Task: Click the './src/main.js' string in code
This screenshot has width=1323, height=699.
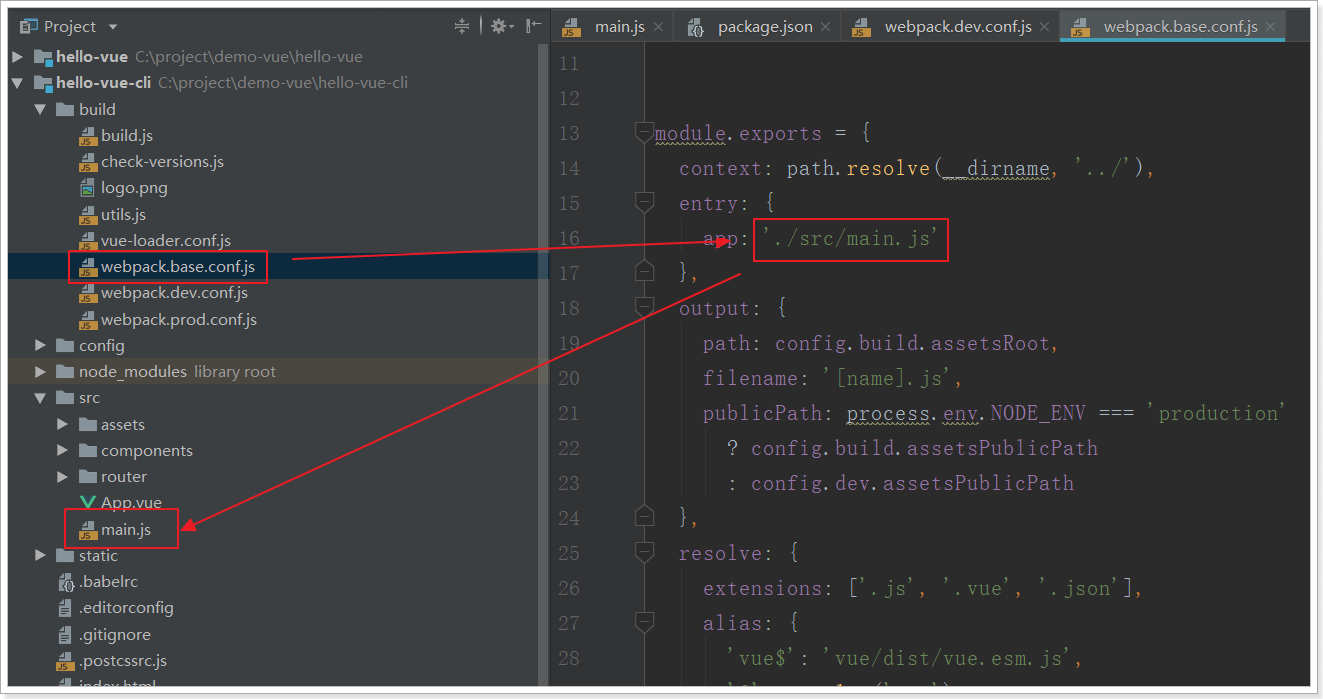Action: (849, 238)
